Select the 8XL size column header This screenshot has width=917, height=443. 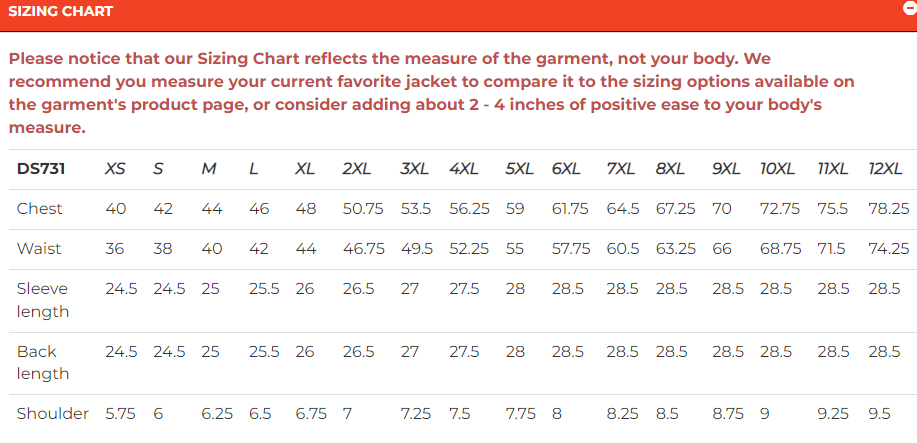pyautogui.click(x=670, y=169)
